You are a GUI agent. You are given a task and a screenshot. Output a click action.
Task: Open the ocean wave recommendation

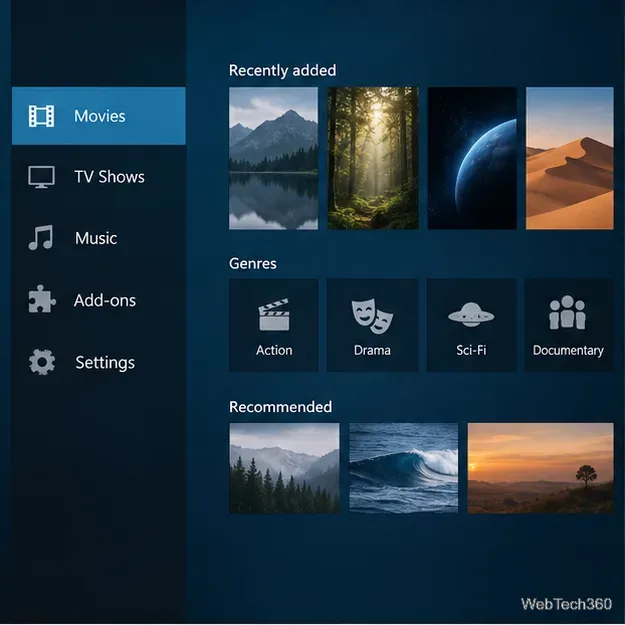404,468
